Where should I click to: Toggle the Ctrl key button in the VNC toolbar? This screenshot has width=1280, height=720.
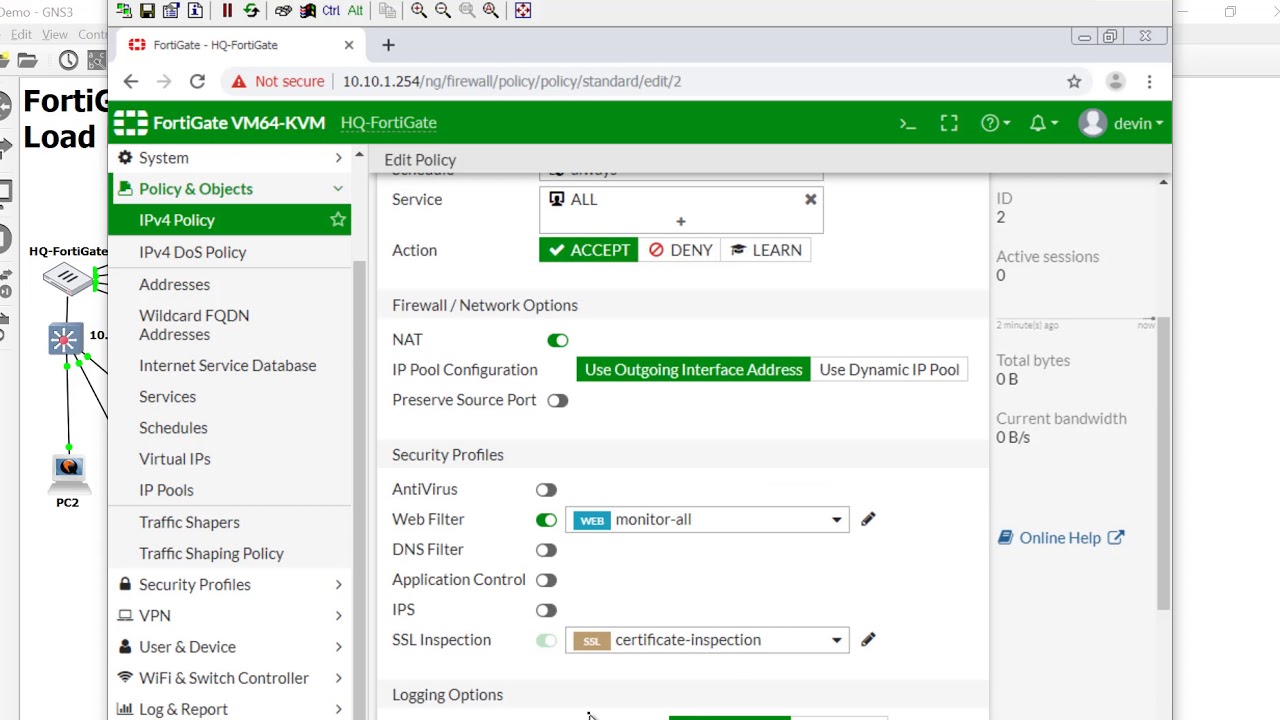pyautogui.click(x=331, y=10)
